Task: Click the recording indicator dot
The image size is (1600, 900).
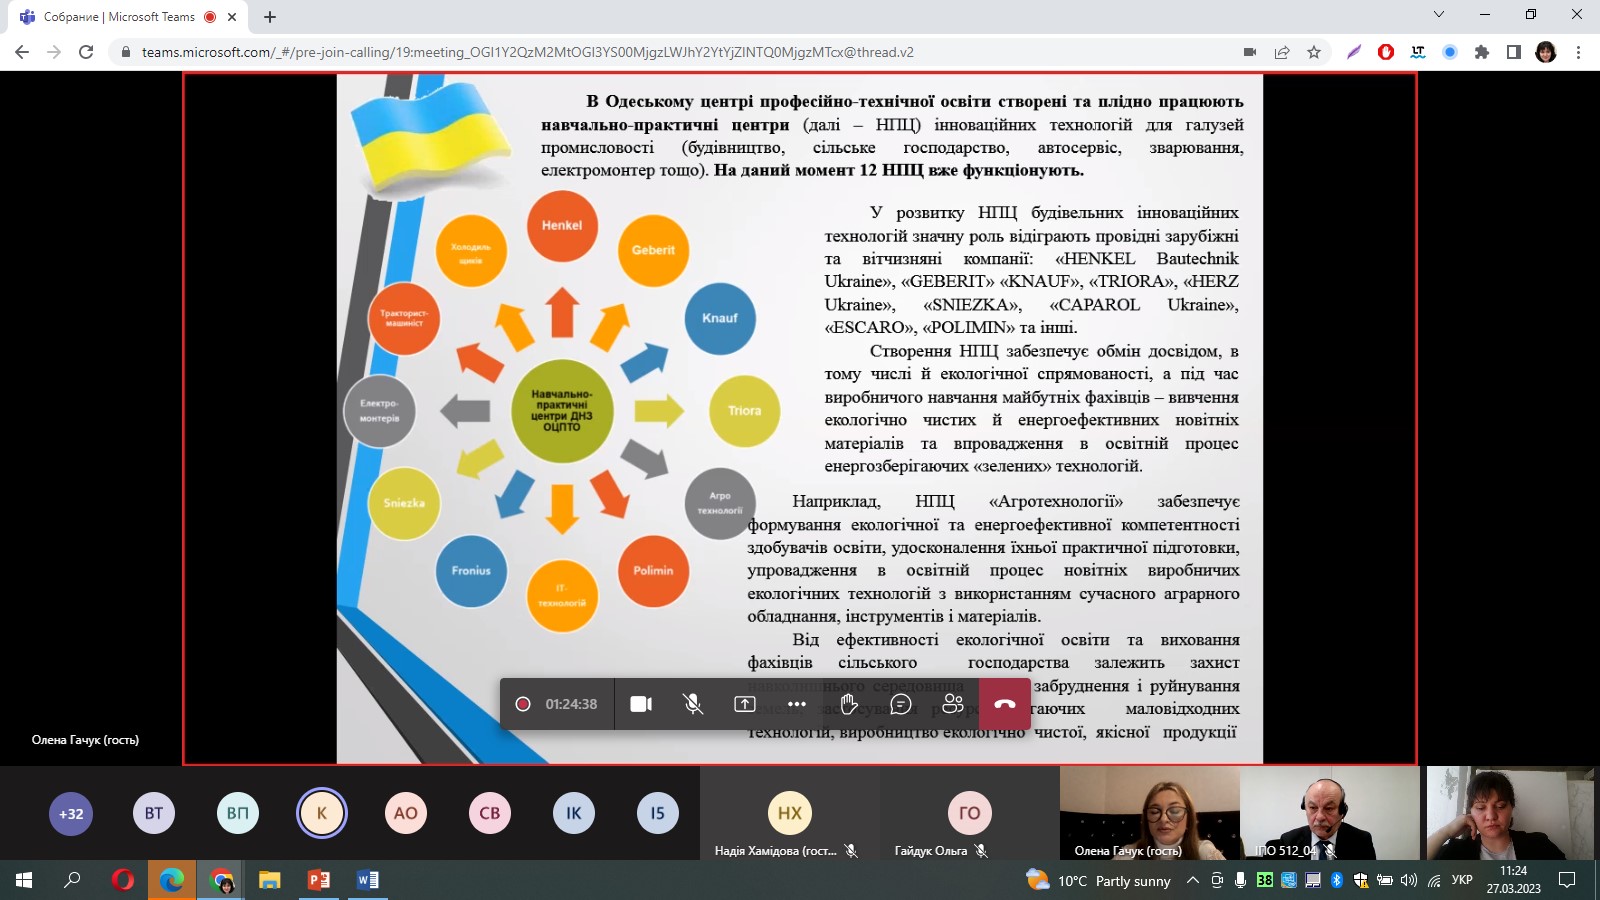Action: coord(522,704)
